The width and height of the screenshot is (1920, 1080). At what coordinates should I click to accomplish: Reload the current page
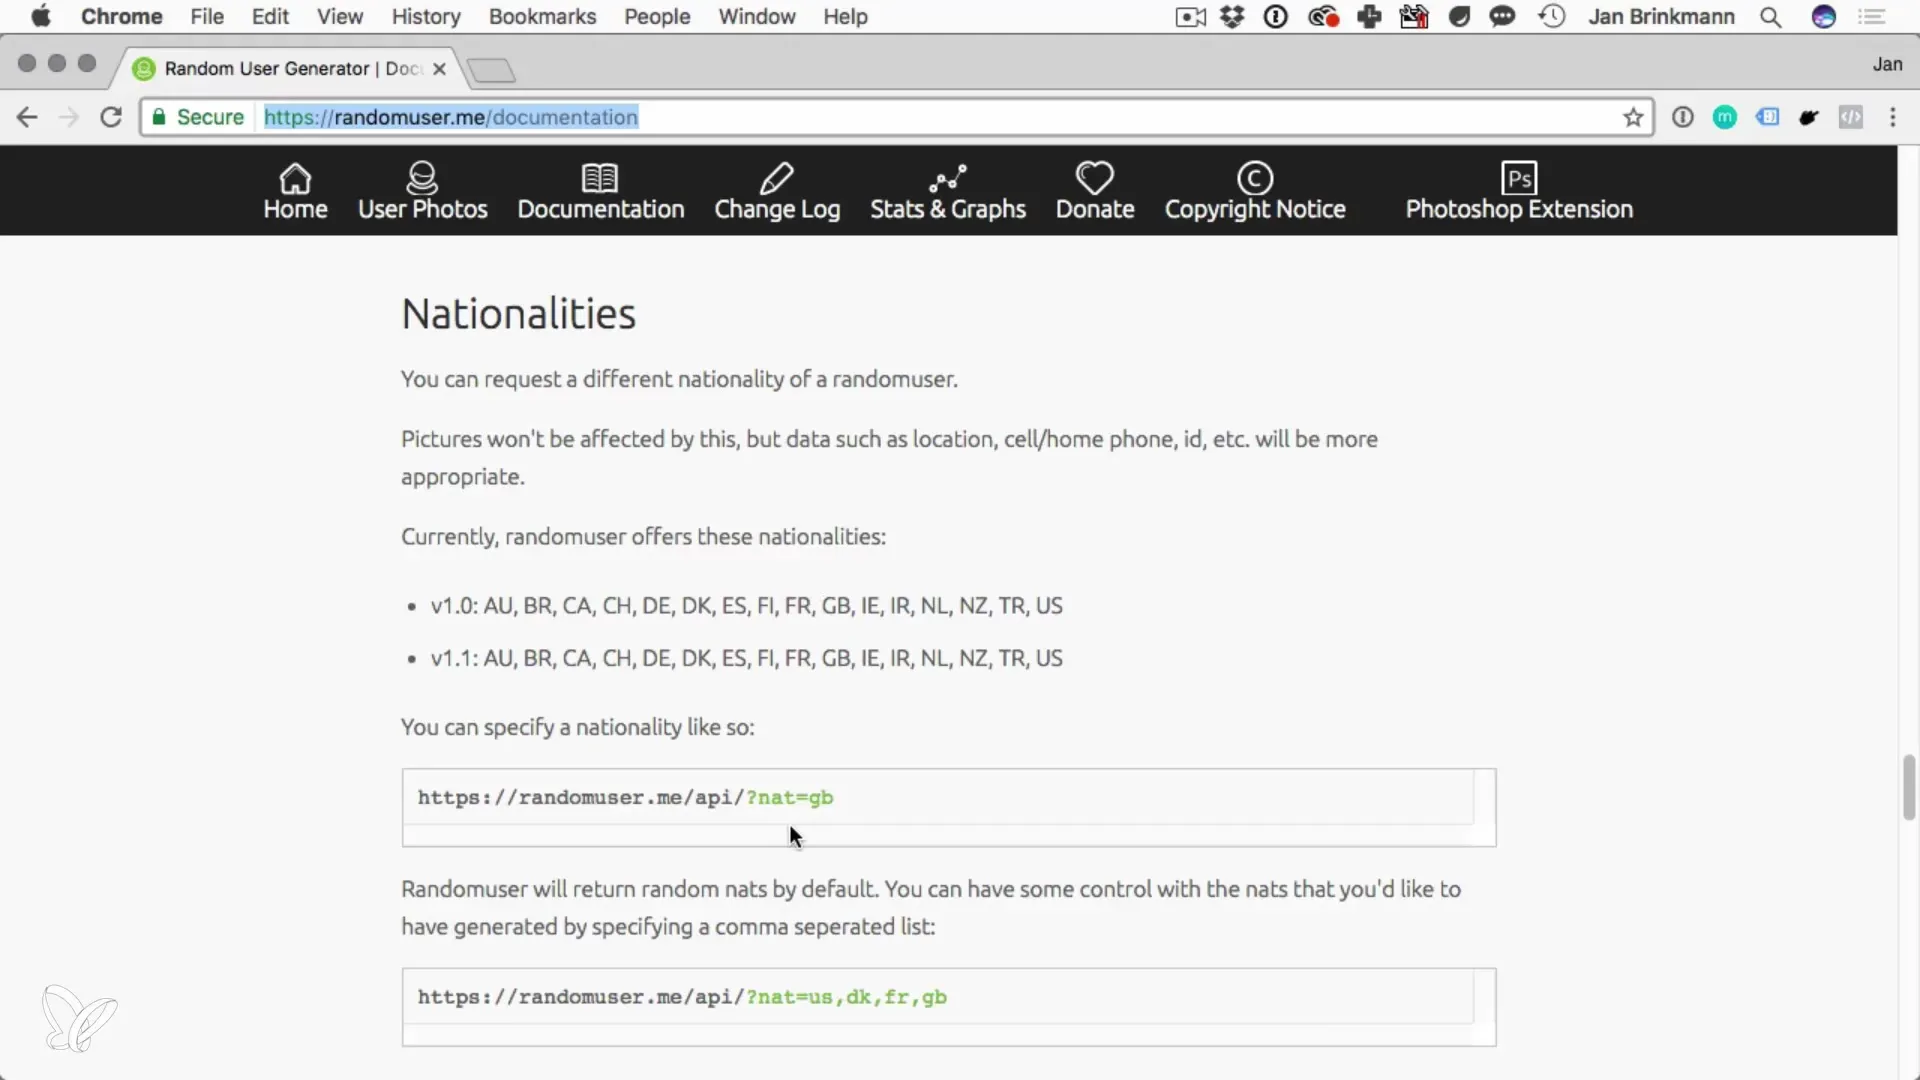(x=111, y=117)
